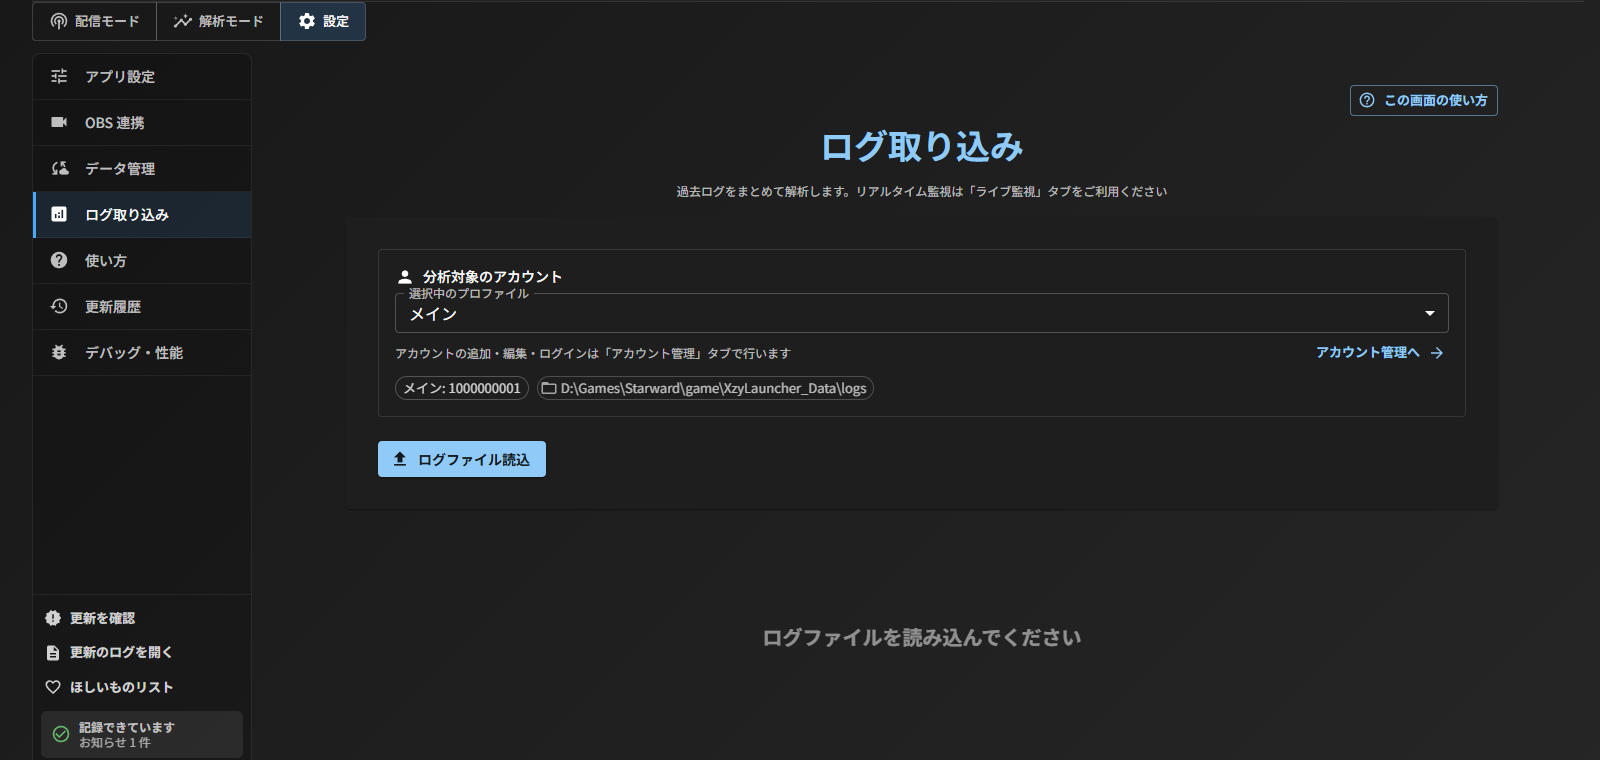This screenshot has height=760, width=1600.
Task: Open the 使い方 page
Action: click(142, 261)
